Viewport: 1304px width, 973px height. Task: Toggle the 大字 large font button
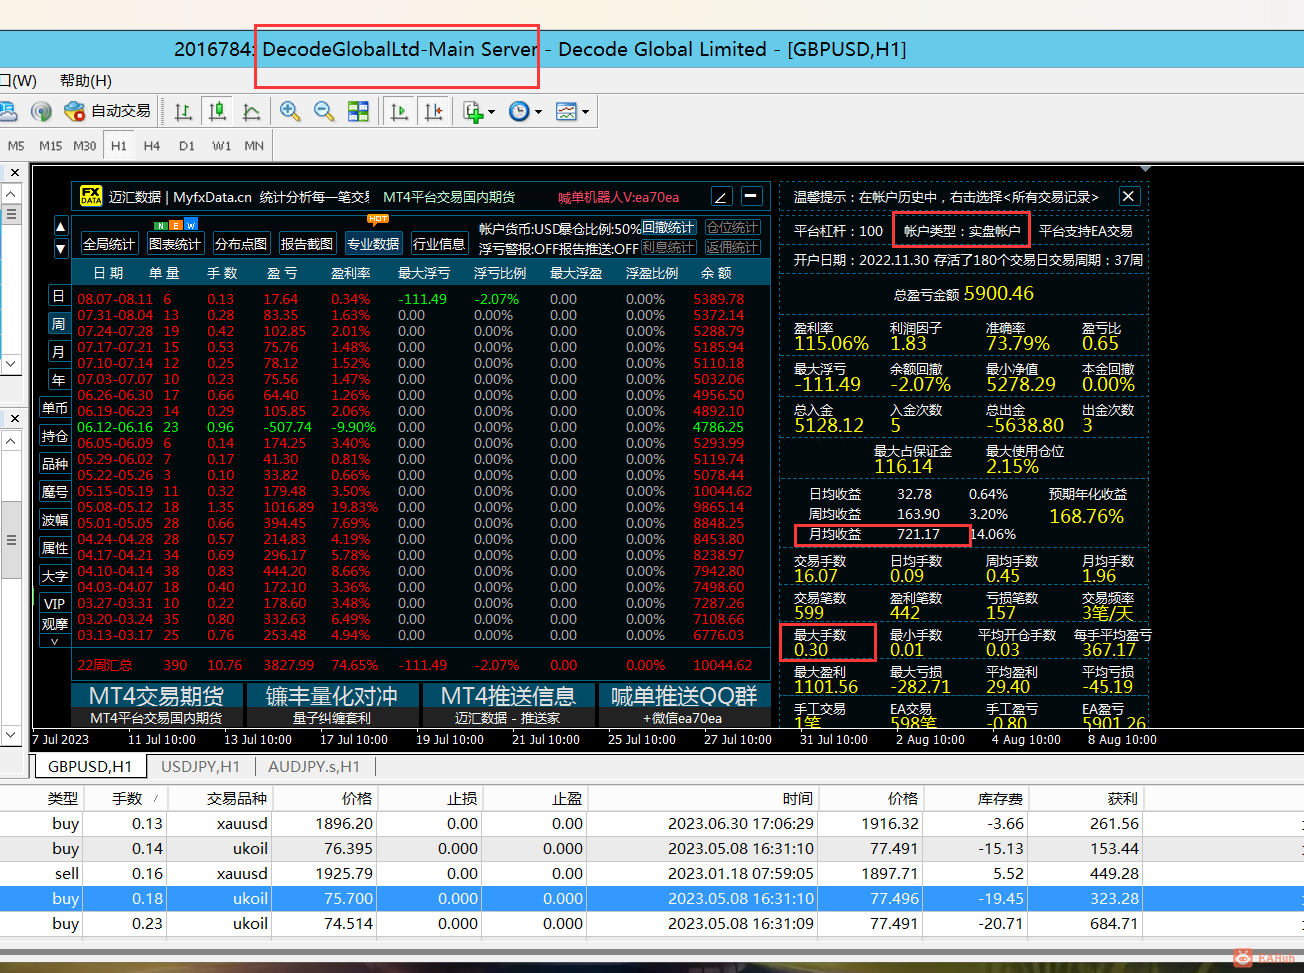tap(55, 576)
